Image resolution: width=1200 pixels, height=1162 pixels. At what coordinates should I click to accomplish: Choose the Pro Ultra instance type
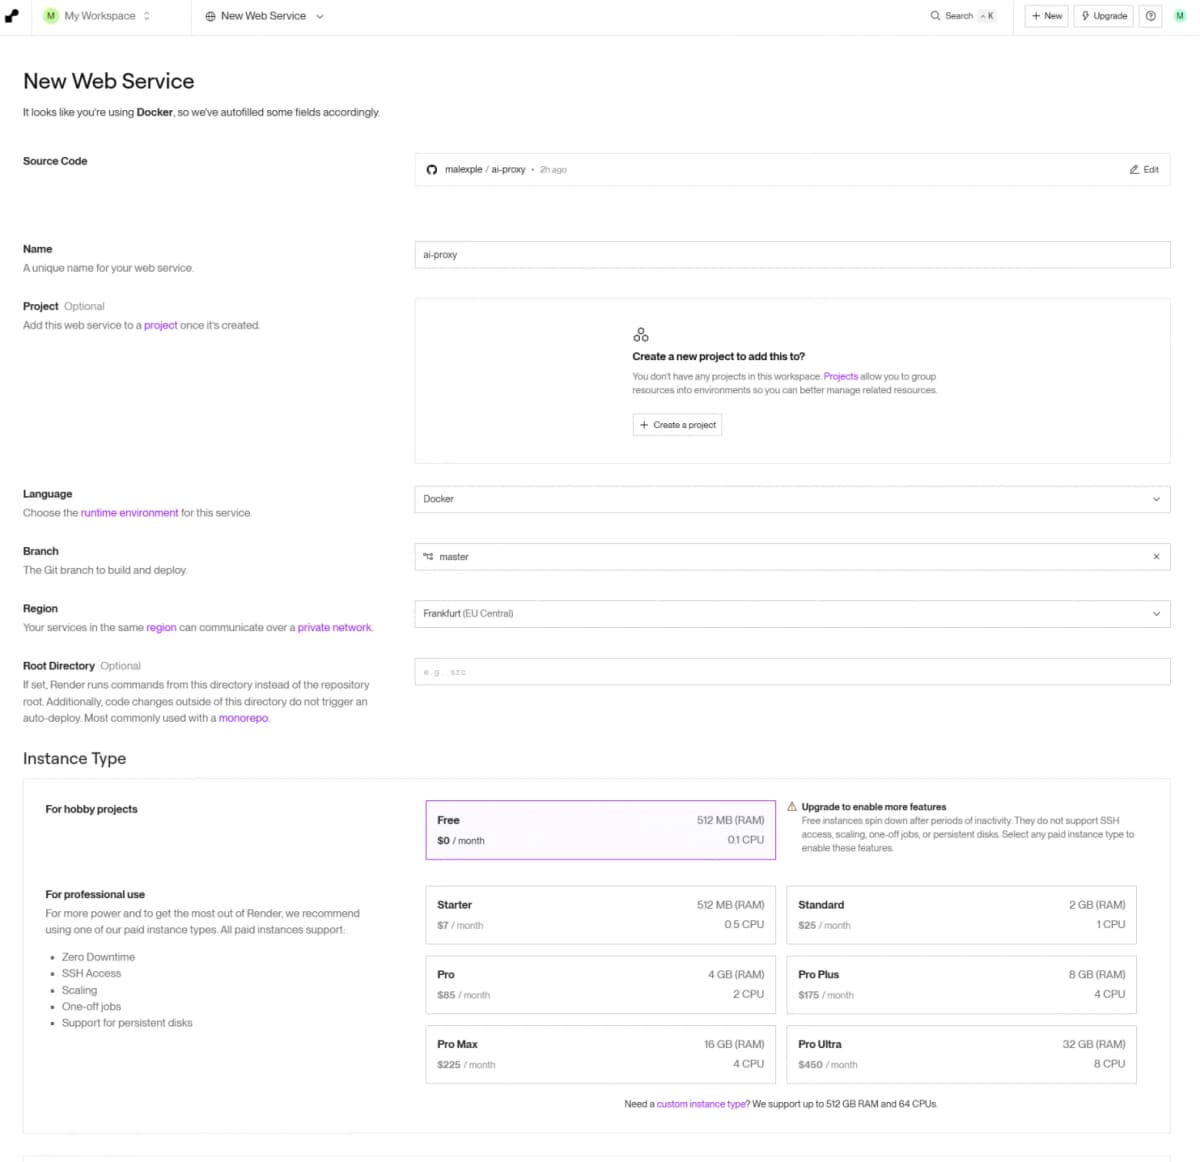(x=961, y=1054)
